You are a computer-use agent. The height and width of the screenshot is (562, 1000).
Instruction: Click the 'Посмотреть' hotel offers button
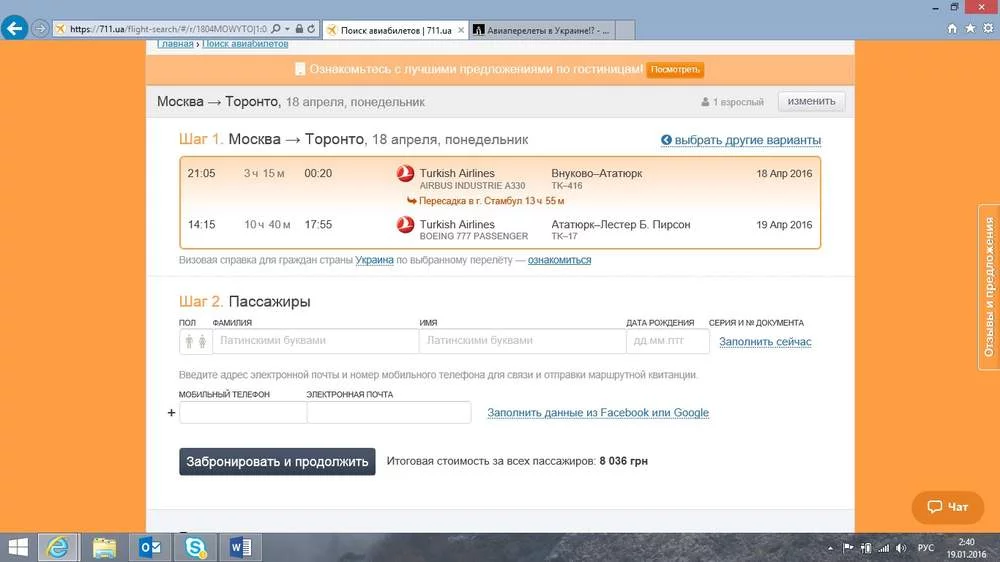(x=675, y=70)
